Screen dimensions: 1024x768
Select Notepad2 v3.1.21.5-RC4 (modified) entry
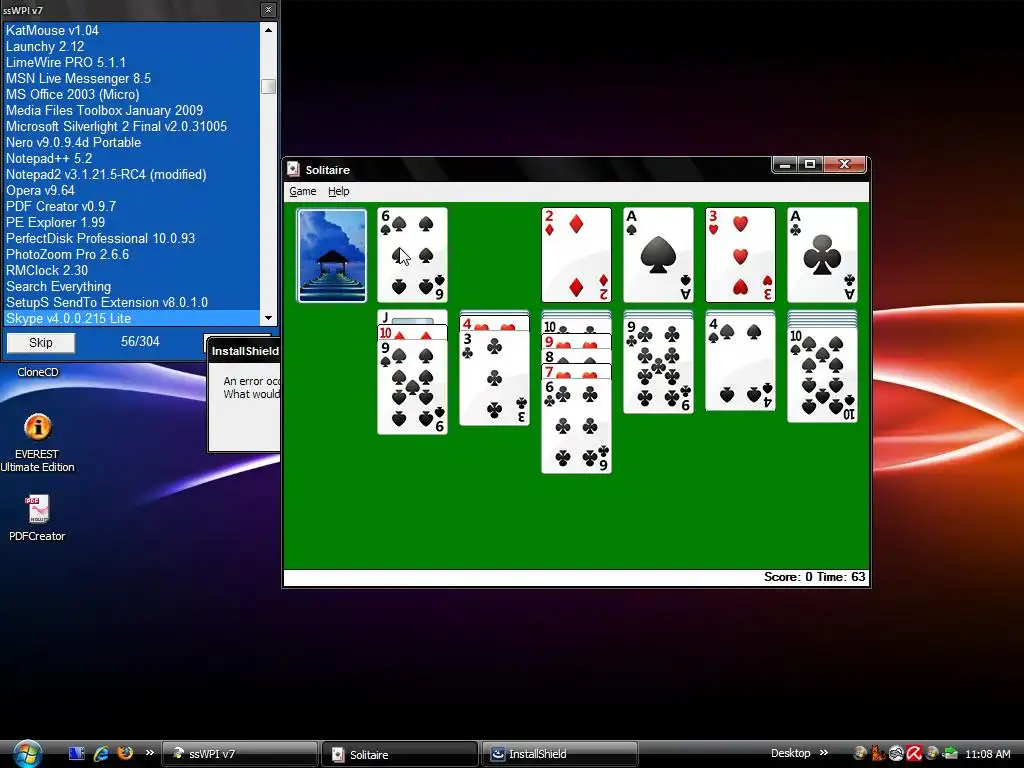click(132, 174)
